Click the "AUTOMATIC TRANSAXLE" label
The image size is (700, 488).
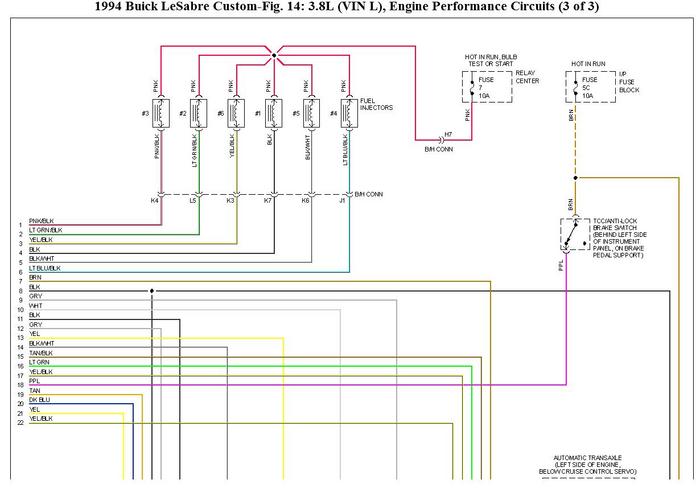[x=588, y=458]
